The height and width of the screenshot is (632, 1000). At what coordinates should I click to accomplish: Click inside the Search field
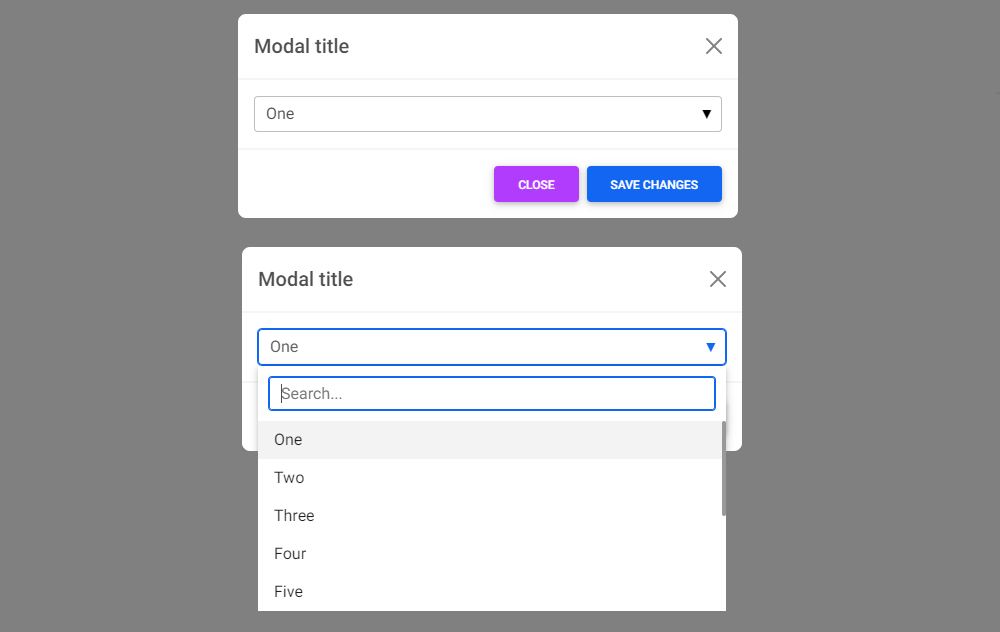tap(491, 393)
